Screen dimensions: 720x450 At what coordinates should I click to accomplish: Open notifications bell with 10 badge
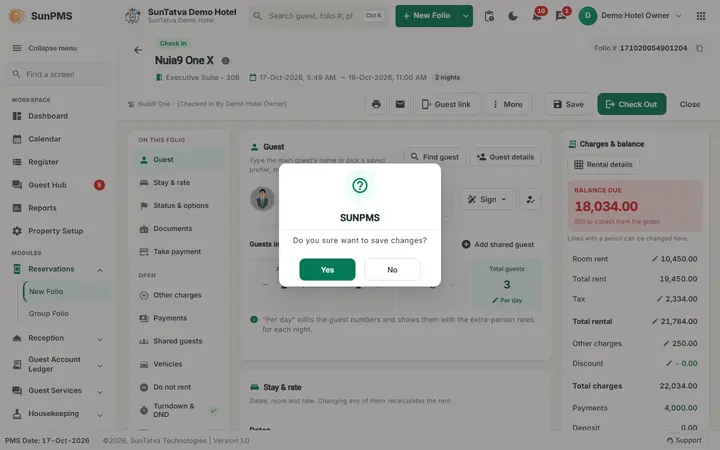click(x=537, y=16)
